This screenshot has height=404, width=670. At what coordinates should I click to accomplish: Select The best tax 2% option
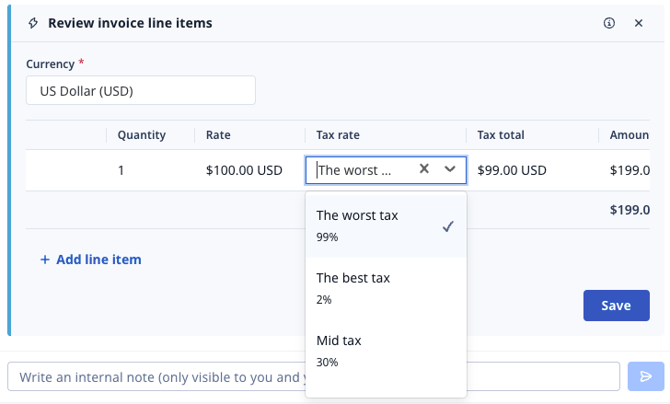[x=385, y=288]
